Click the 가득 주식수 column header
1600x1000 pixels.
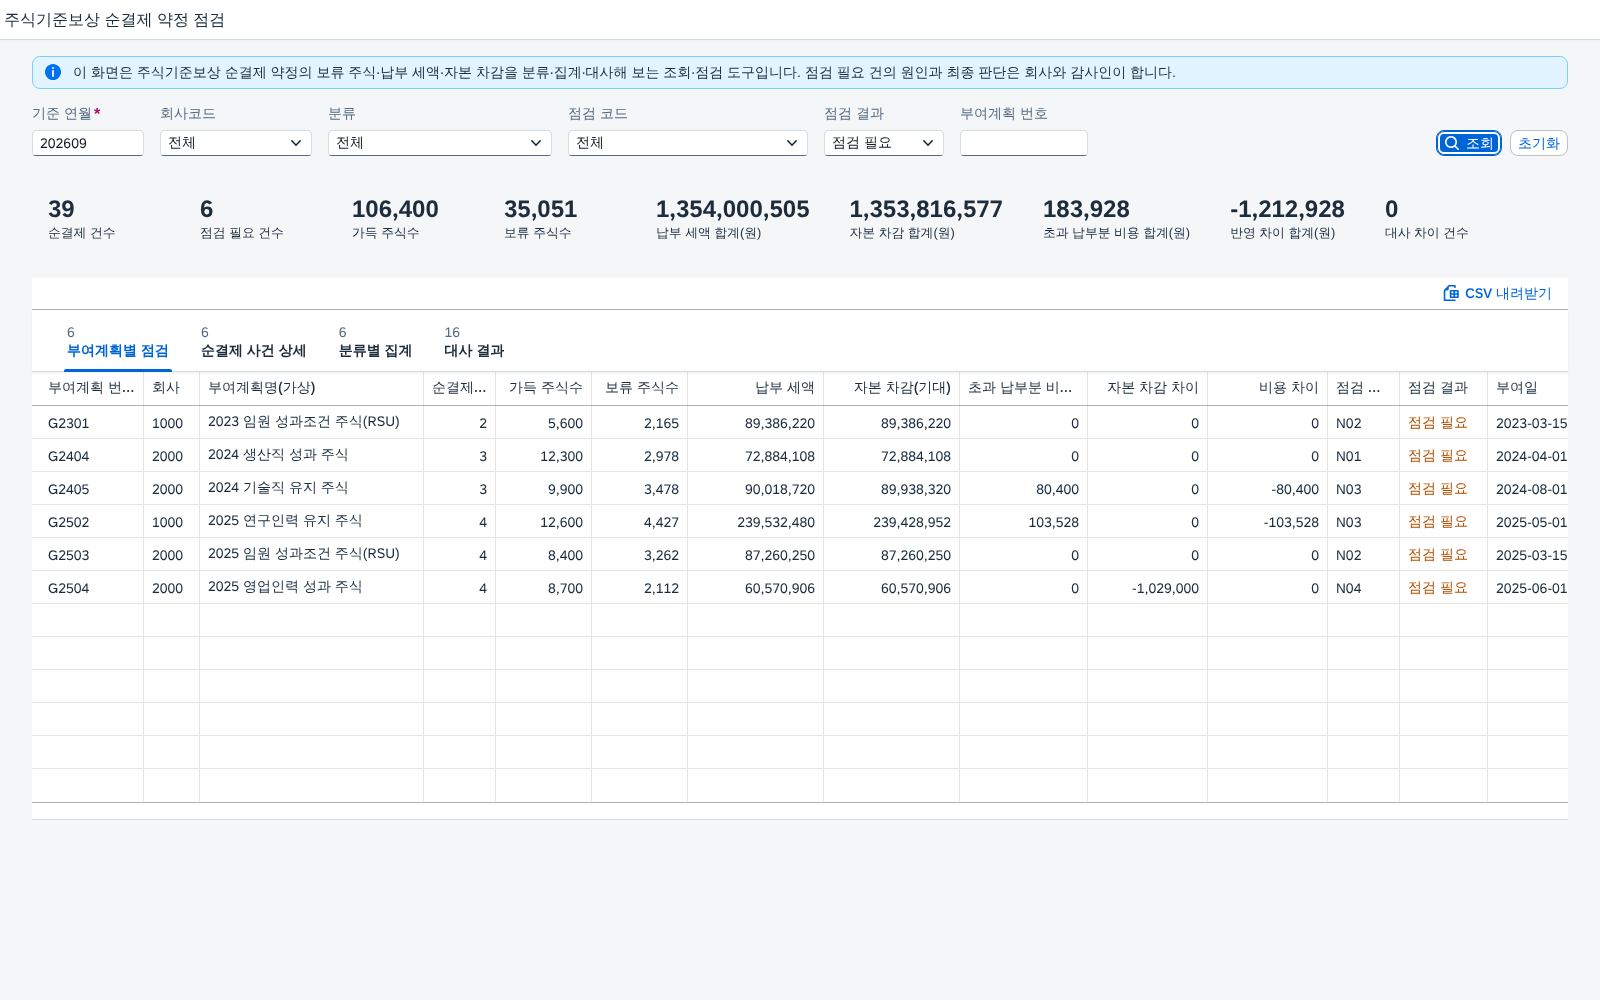tap(544, 388)
